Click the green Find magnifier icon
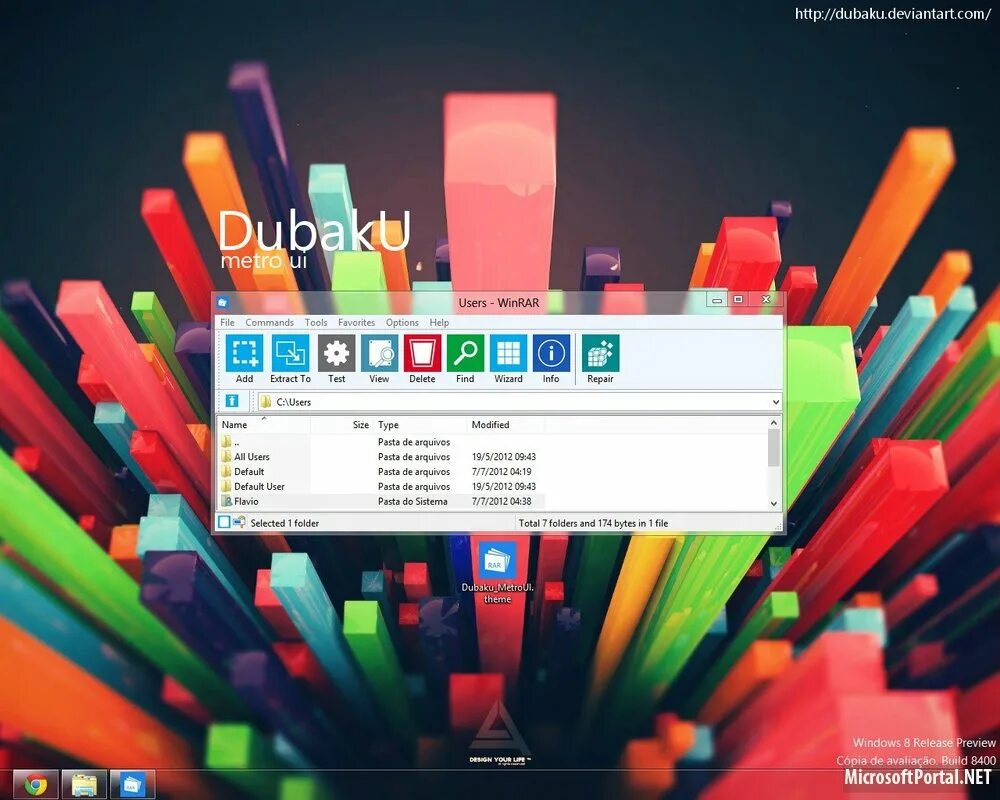 tap(466, 352)
